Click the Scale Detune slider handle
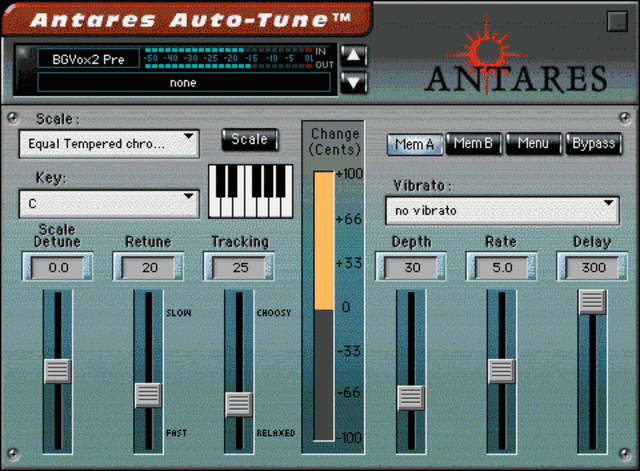640x471 pixels. 58,371
